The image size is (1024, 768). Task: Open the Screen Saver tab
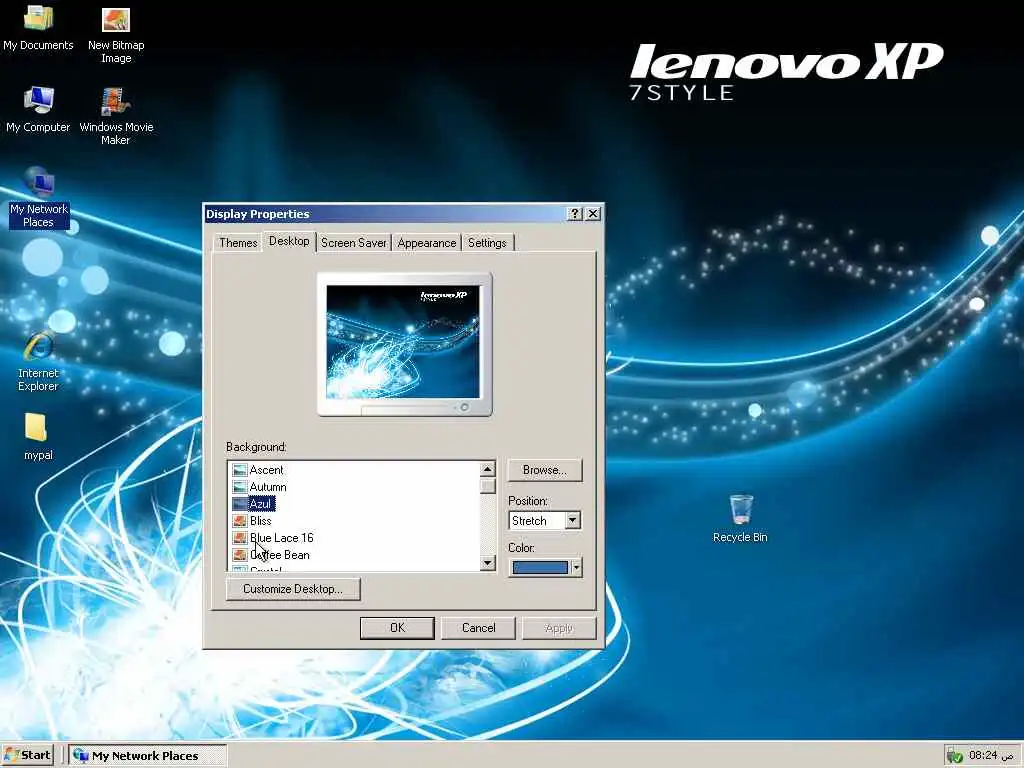tap(353, 243)
